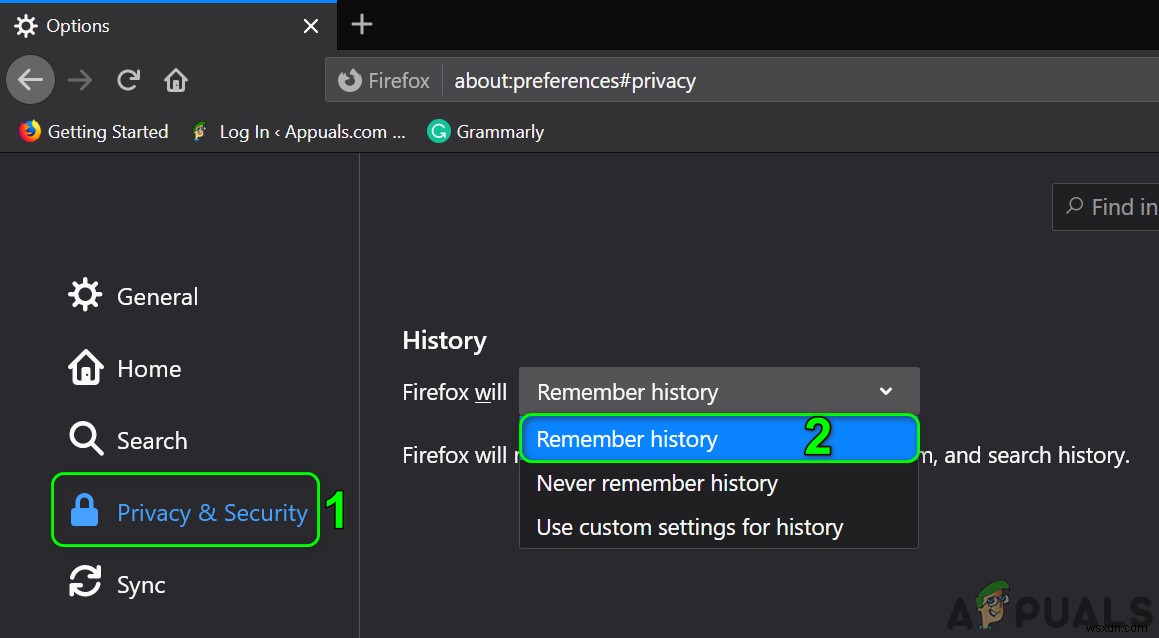
Task: Choose 'Use custom settings for history'
Action: (689, 527)
